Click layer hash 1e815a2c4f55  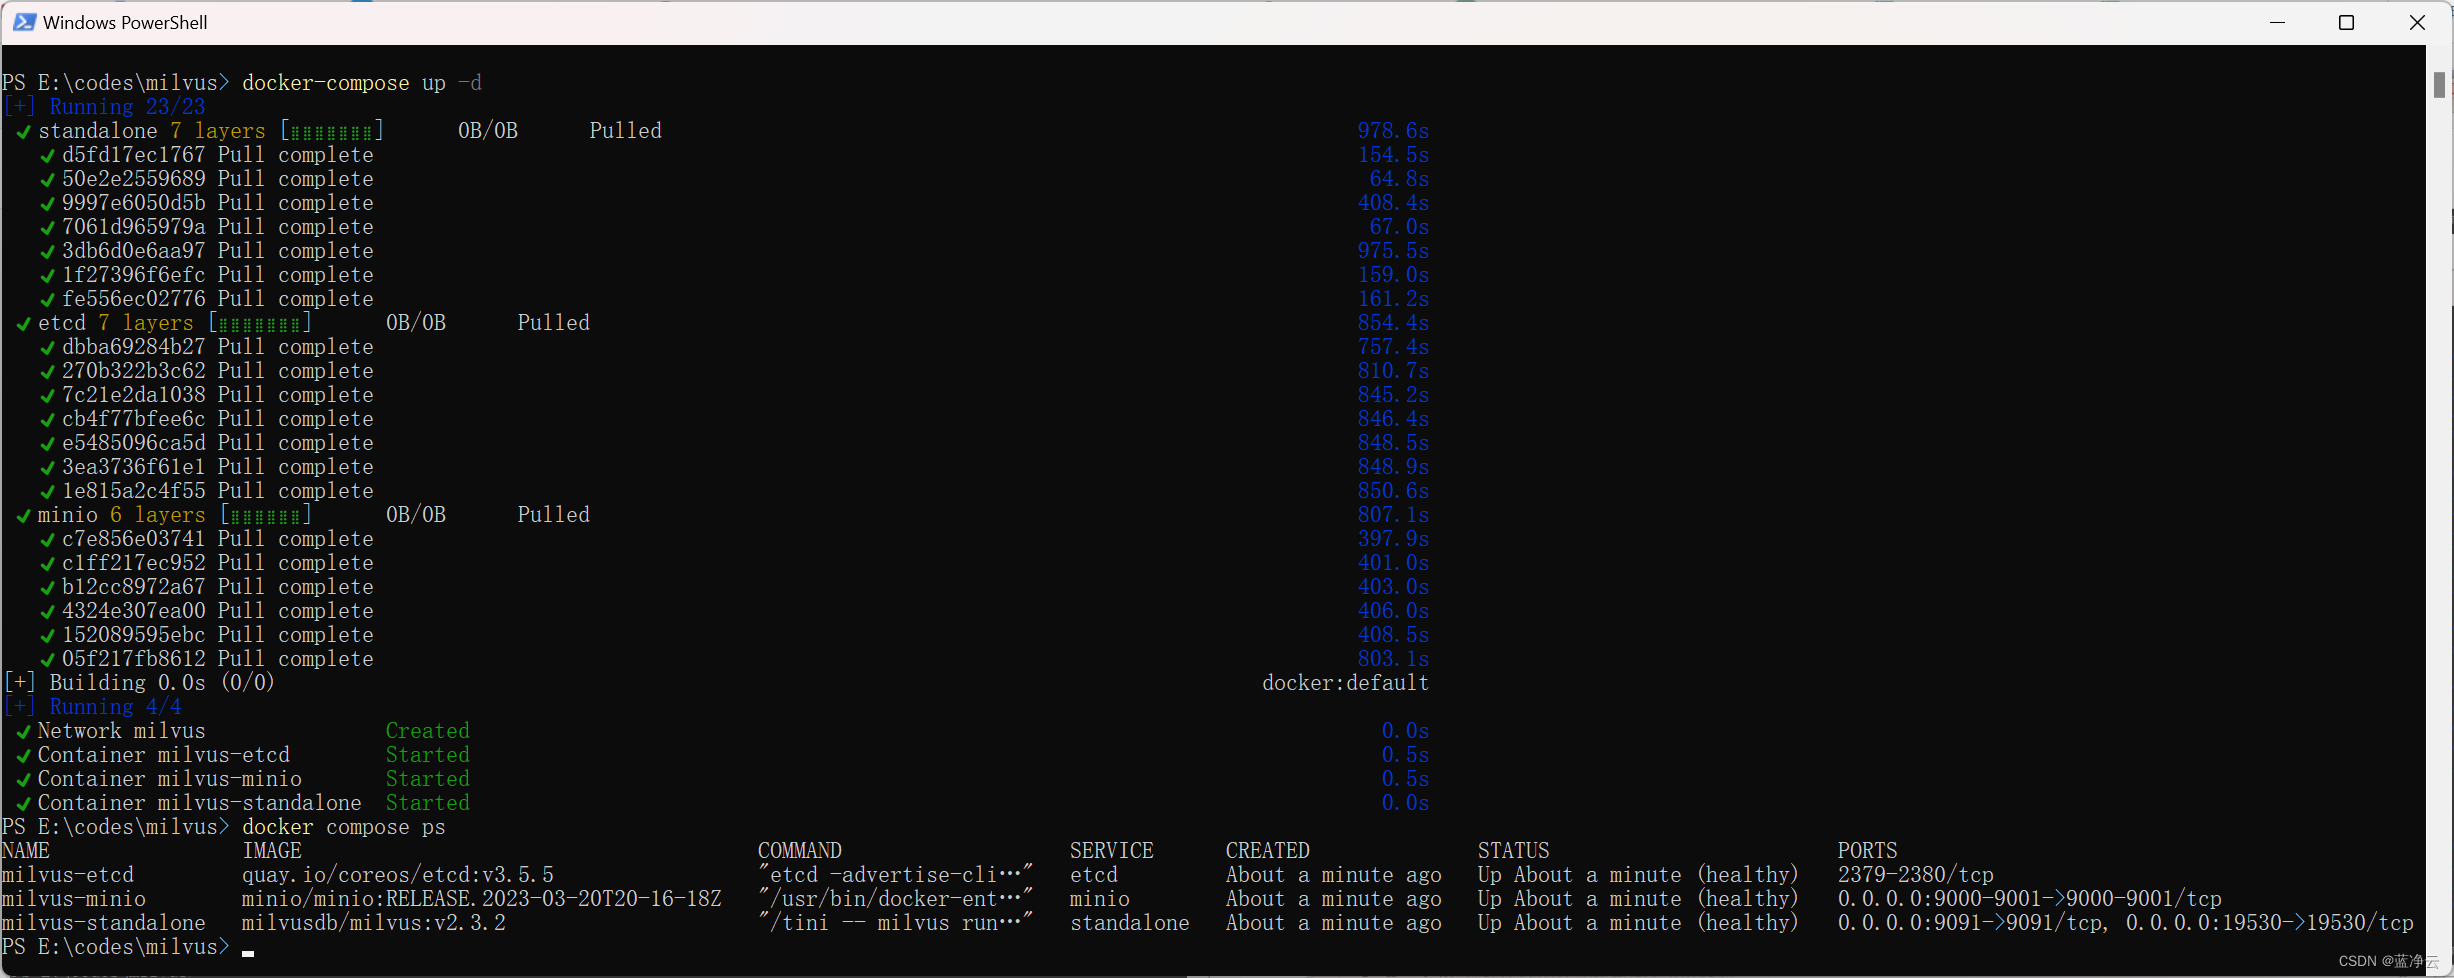133,491
